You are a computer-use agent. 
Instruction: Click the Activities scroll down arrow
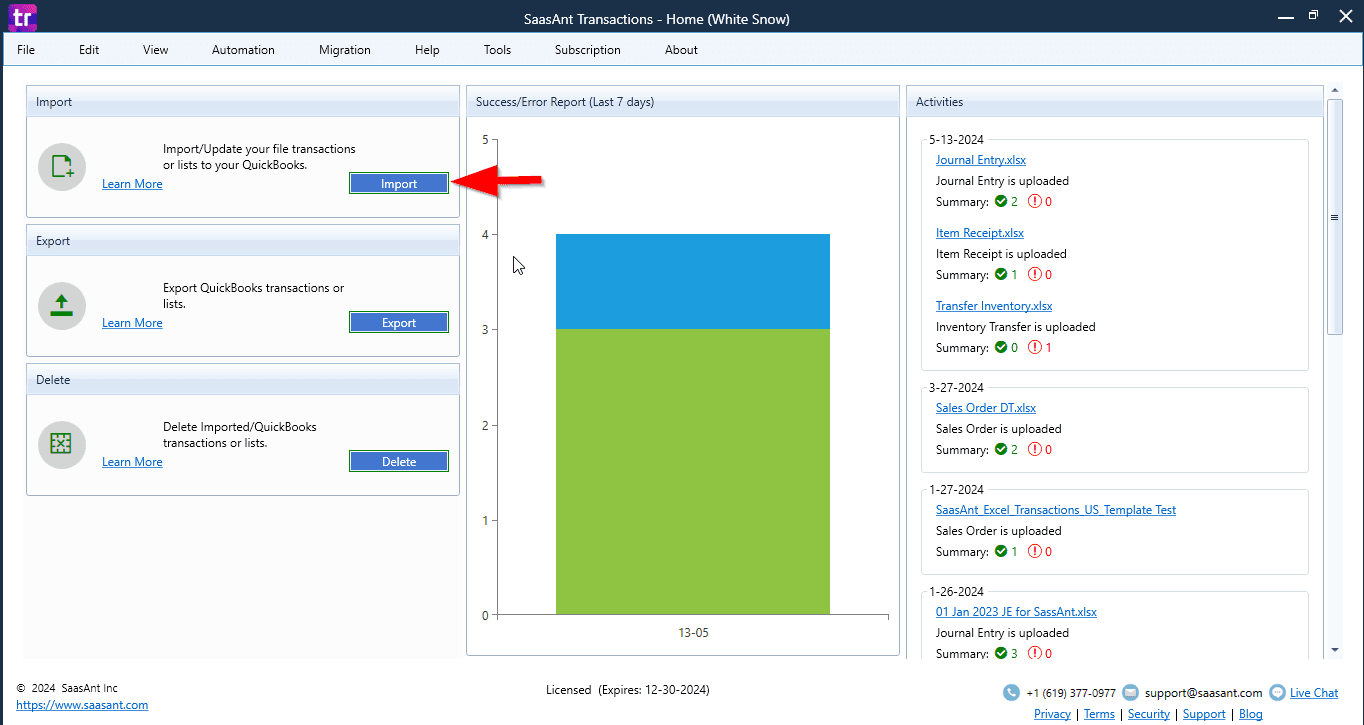pyautogui.click(x=1334, y=650)
